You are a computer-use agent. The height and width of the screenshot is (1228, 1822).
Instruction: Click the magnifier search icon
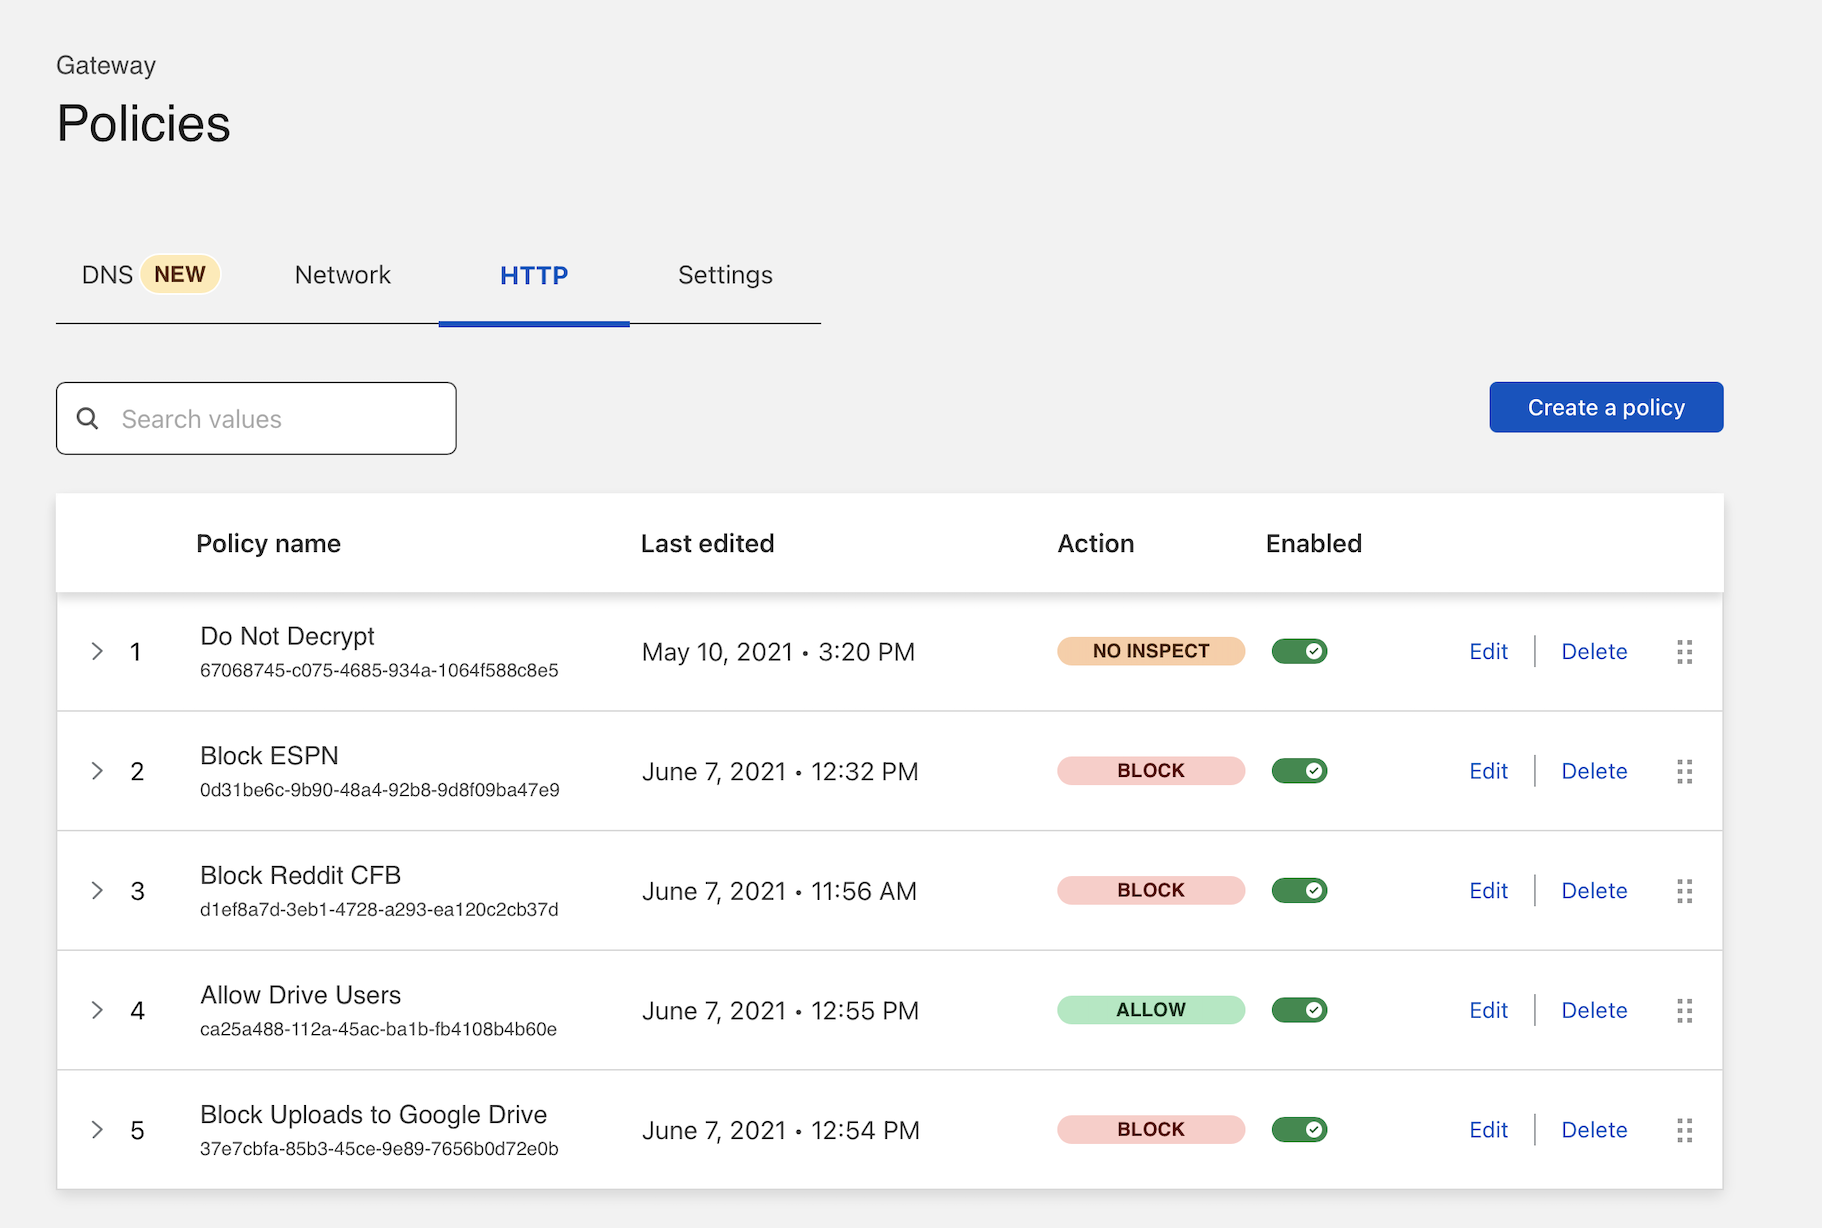(88, 419)
